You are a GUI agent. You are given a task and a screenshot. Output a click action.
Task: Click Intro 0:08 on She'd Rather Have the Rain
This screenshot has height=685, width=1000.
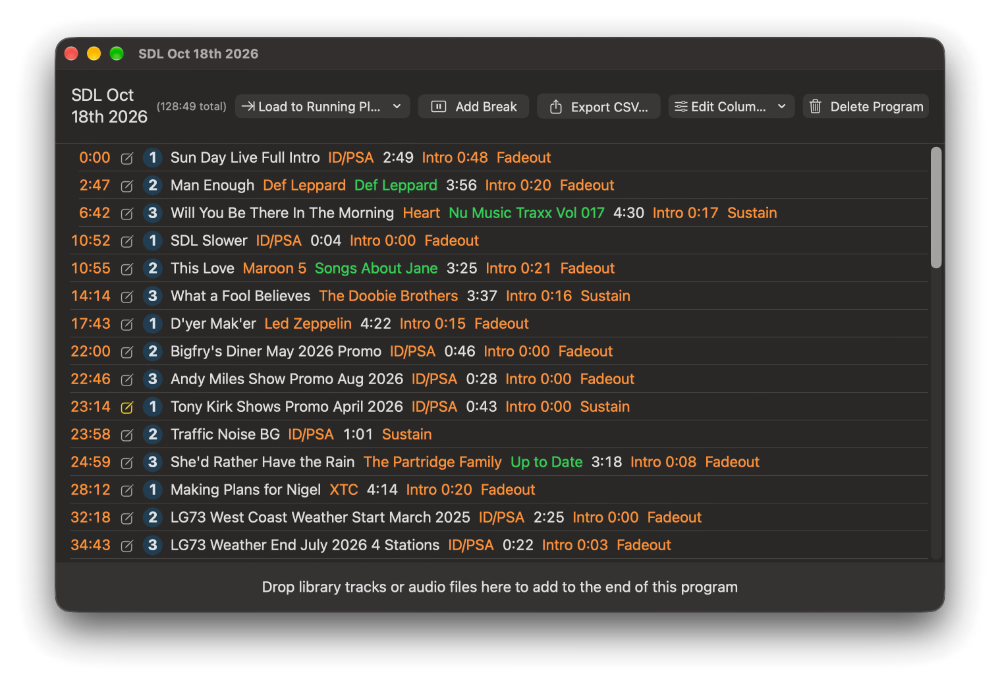tap(663, 462)
